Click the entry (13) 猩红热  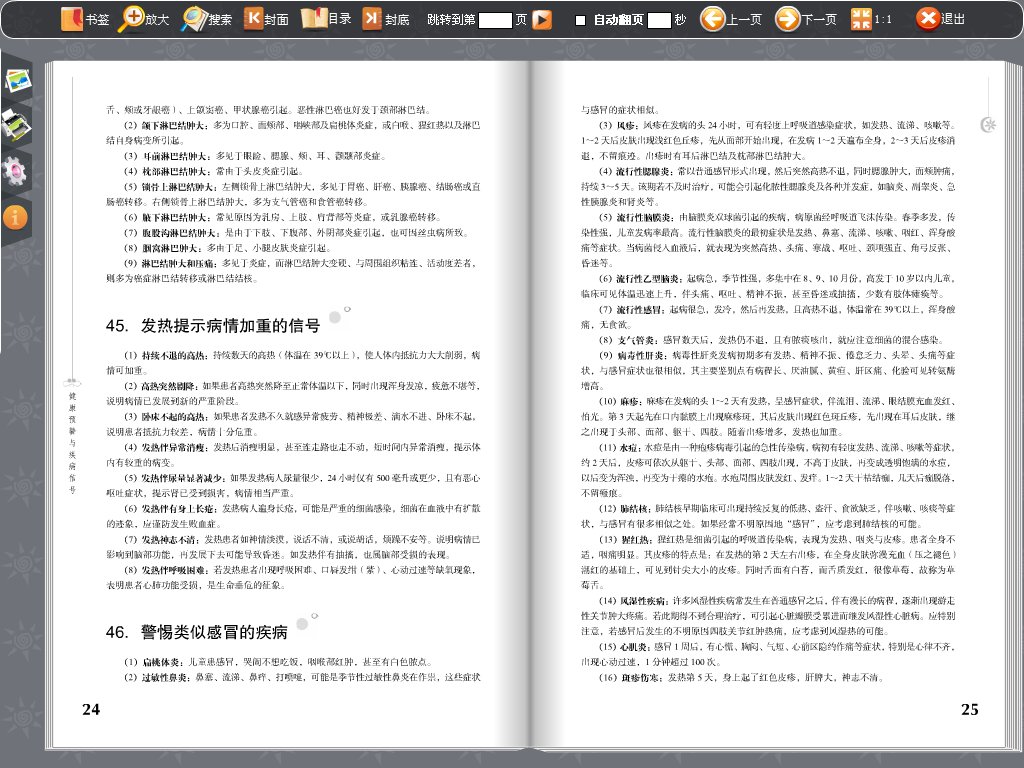(x=626, y=539)
